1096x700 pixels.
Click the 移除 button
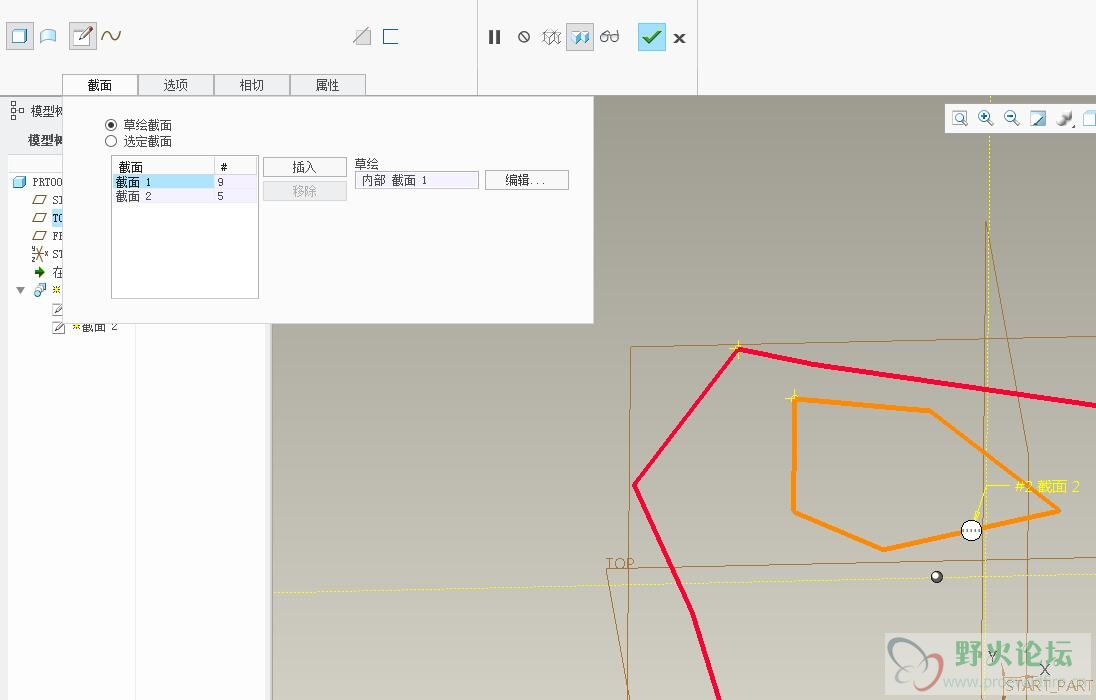(x=305, y=191)
